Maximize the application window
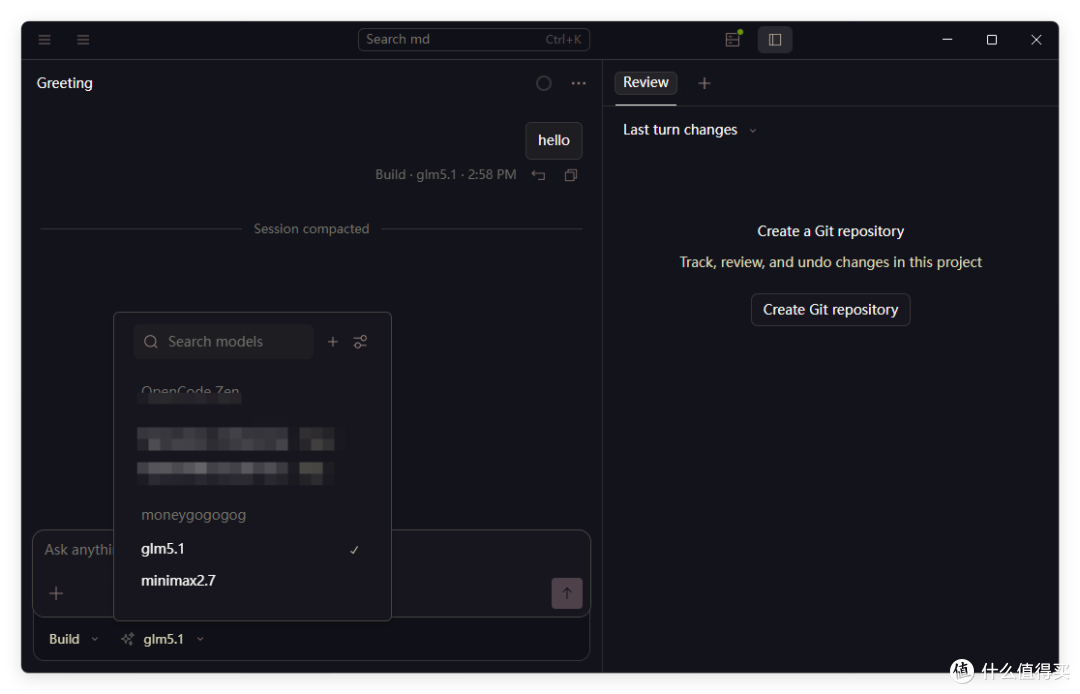Image resolution: width=1080 pixels, height=694 pixels. pos(992,40)
